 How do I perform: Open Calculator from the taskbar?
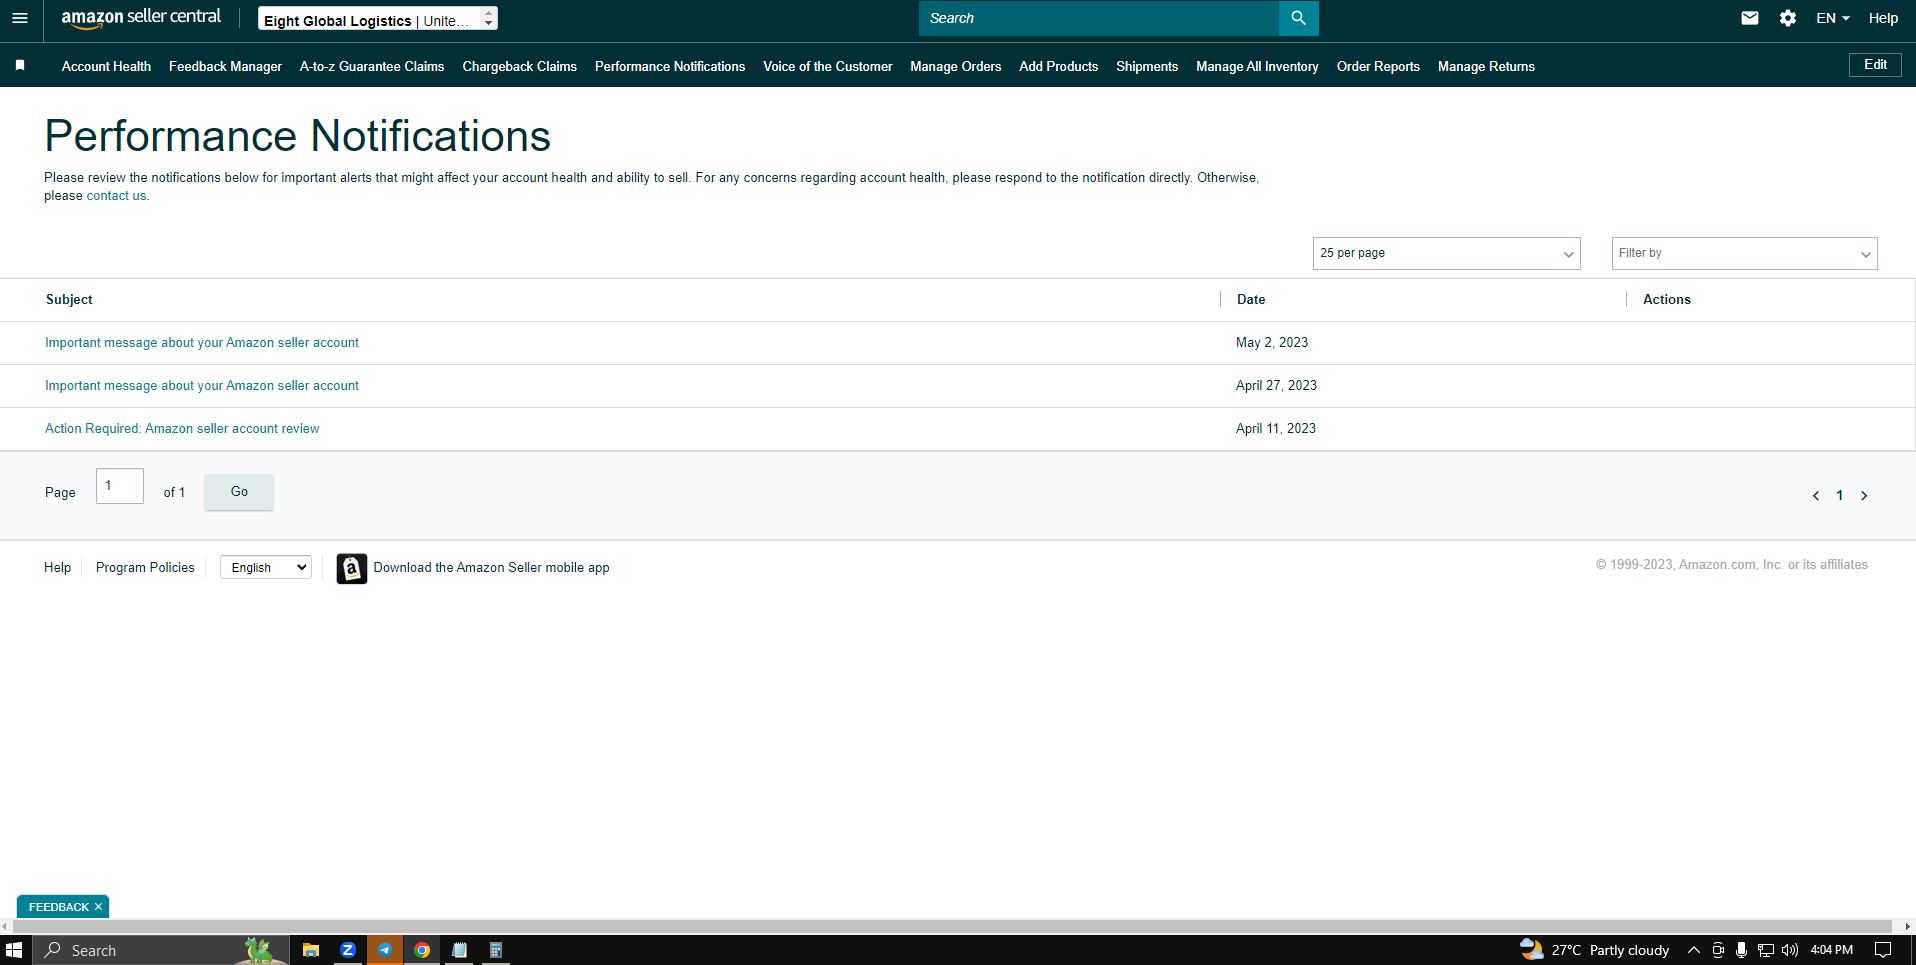pyautogui.click(x=496, y=950)
